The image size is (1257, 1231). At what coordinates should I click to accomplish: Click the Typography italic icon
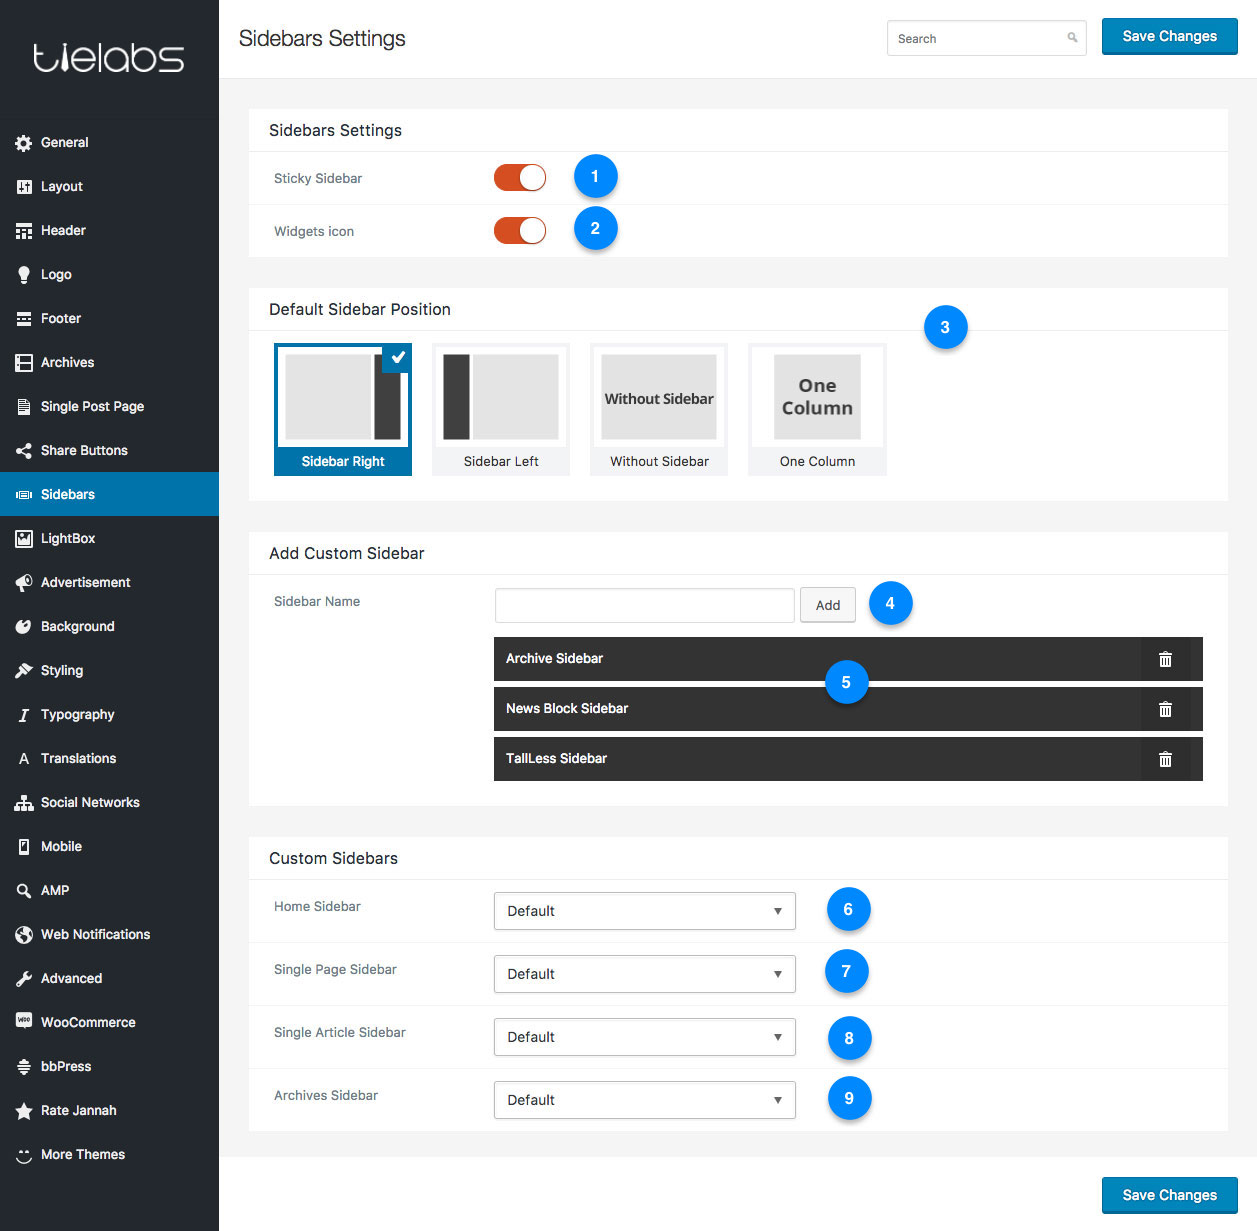coord(24,715)
